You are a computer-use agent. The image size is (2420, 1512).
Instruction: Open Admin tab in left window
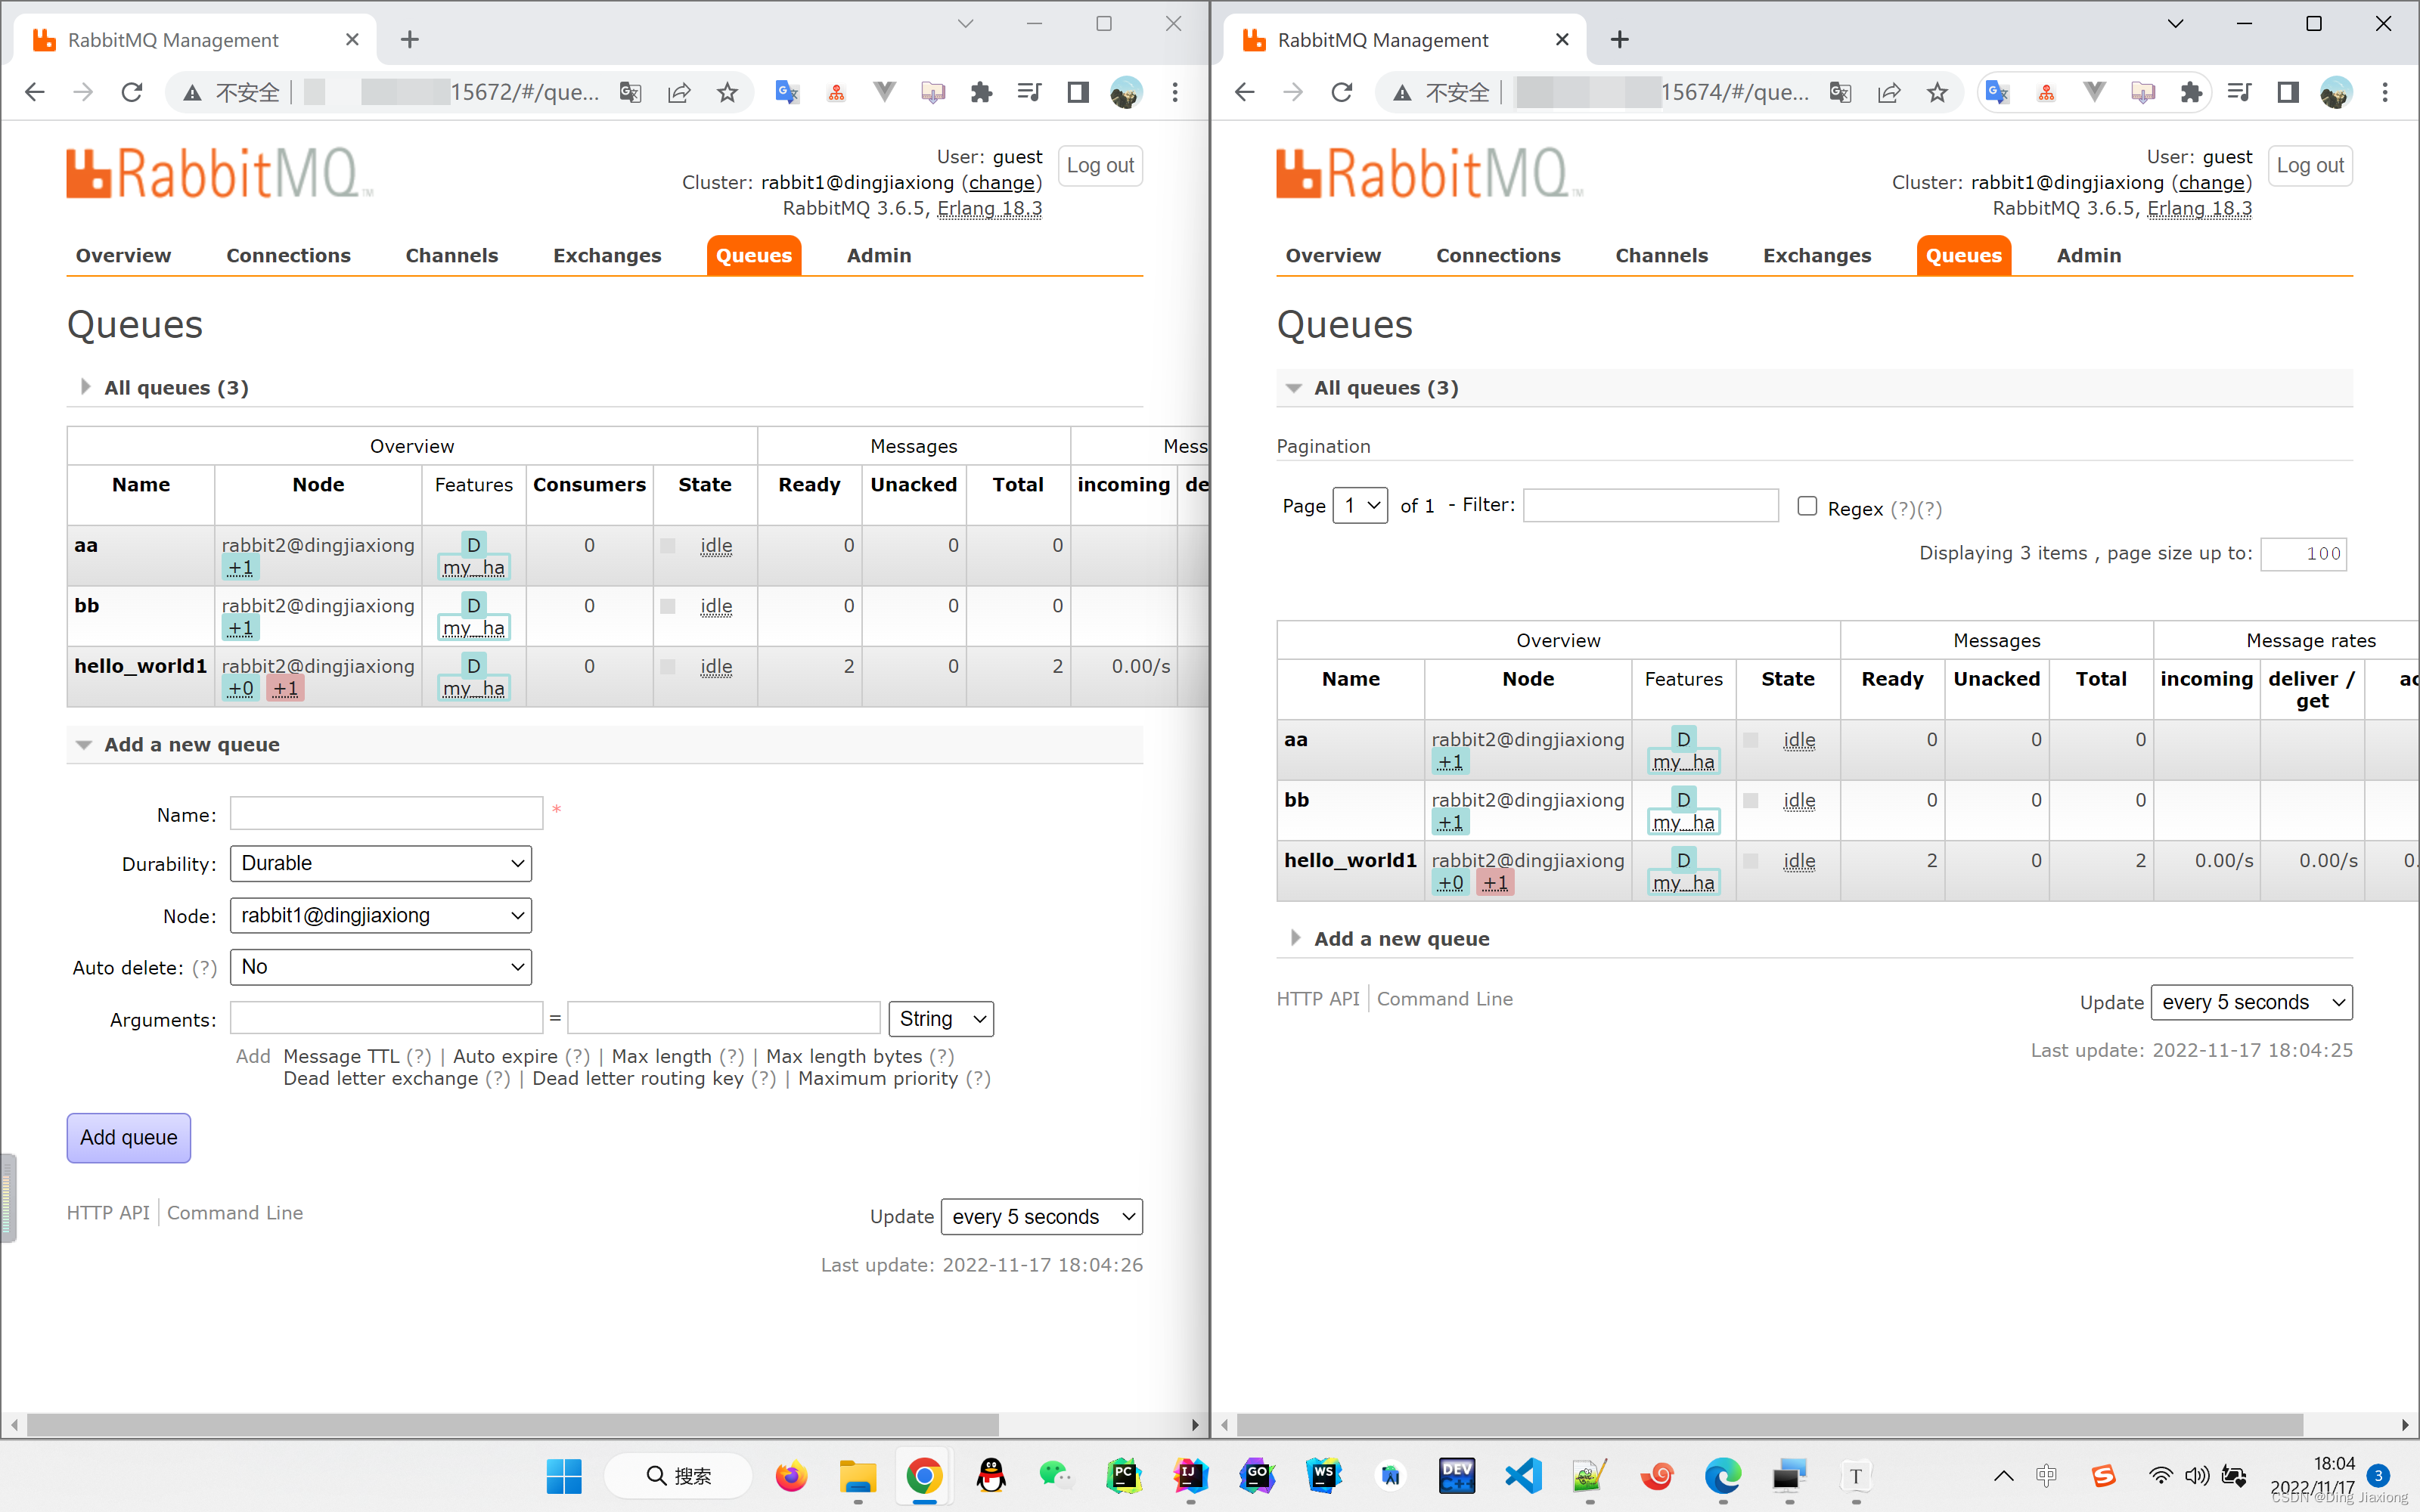tap(879, 256)
